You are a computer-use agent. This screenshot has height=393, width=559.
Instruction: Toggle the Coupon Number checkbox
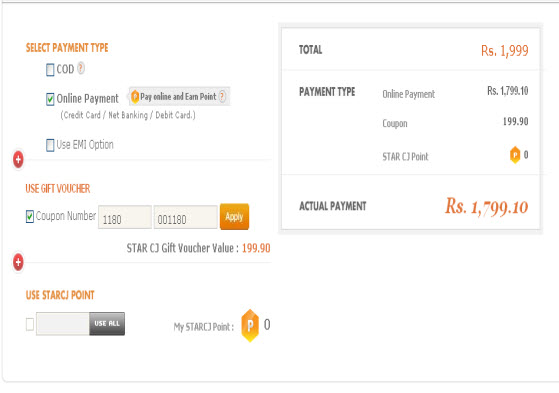pyautogui.click(x=30, y=216)
